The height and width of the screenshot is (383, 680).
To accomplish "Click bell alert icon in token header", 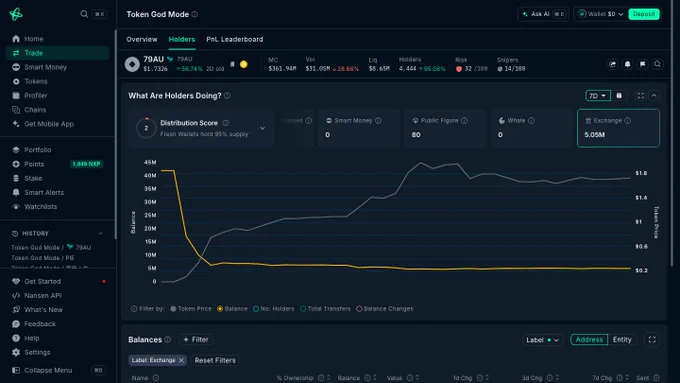I will click(628, 64).
